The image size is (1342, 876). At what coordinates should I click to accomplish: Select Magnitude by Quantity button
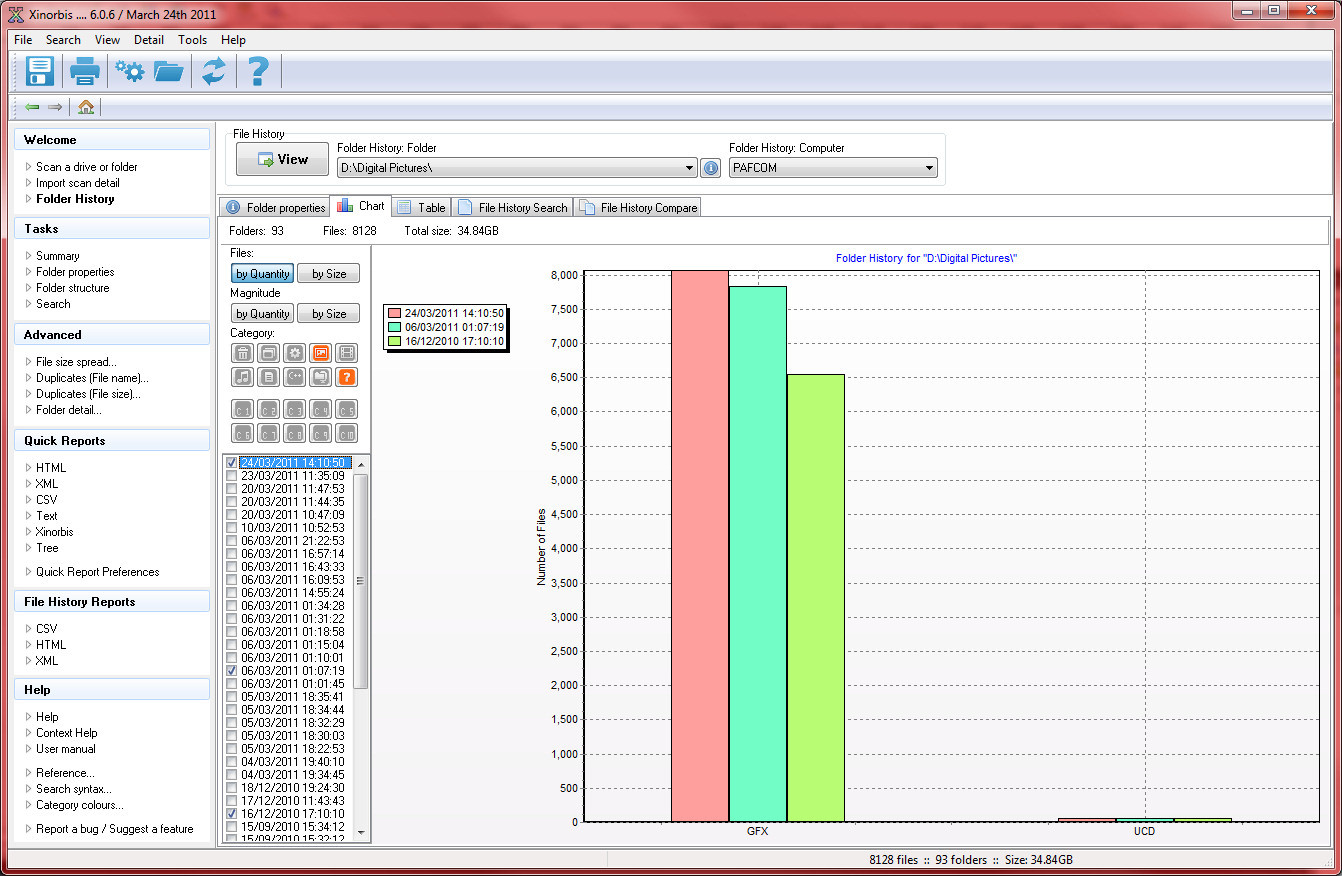tap(263, 314)
